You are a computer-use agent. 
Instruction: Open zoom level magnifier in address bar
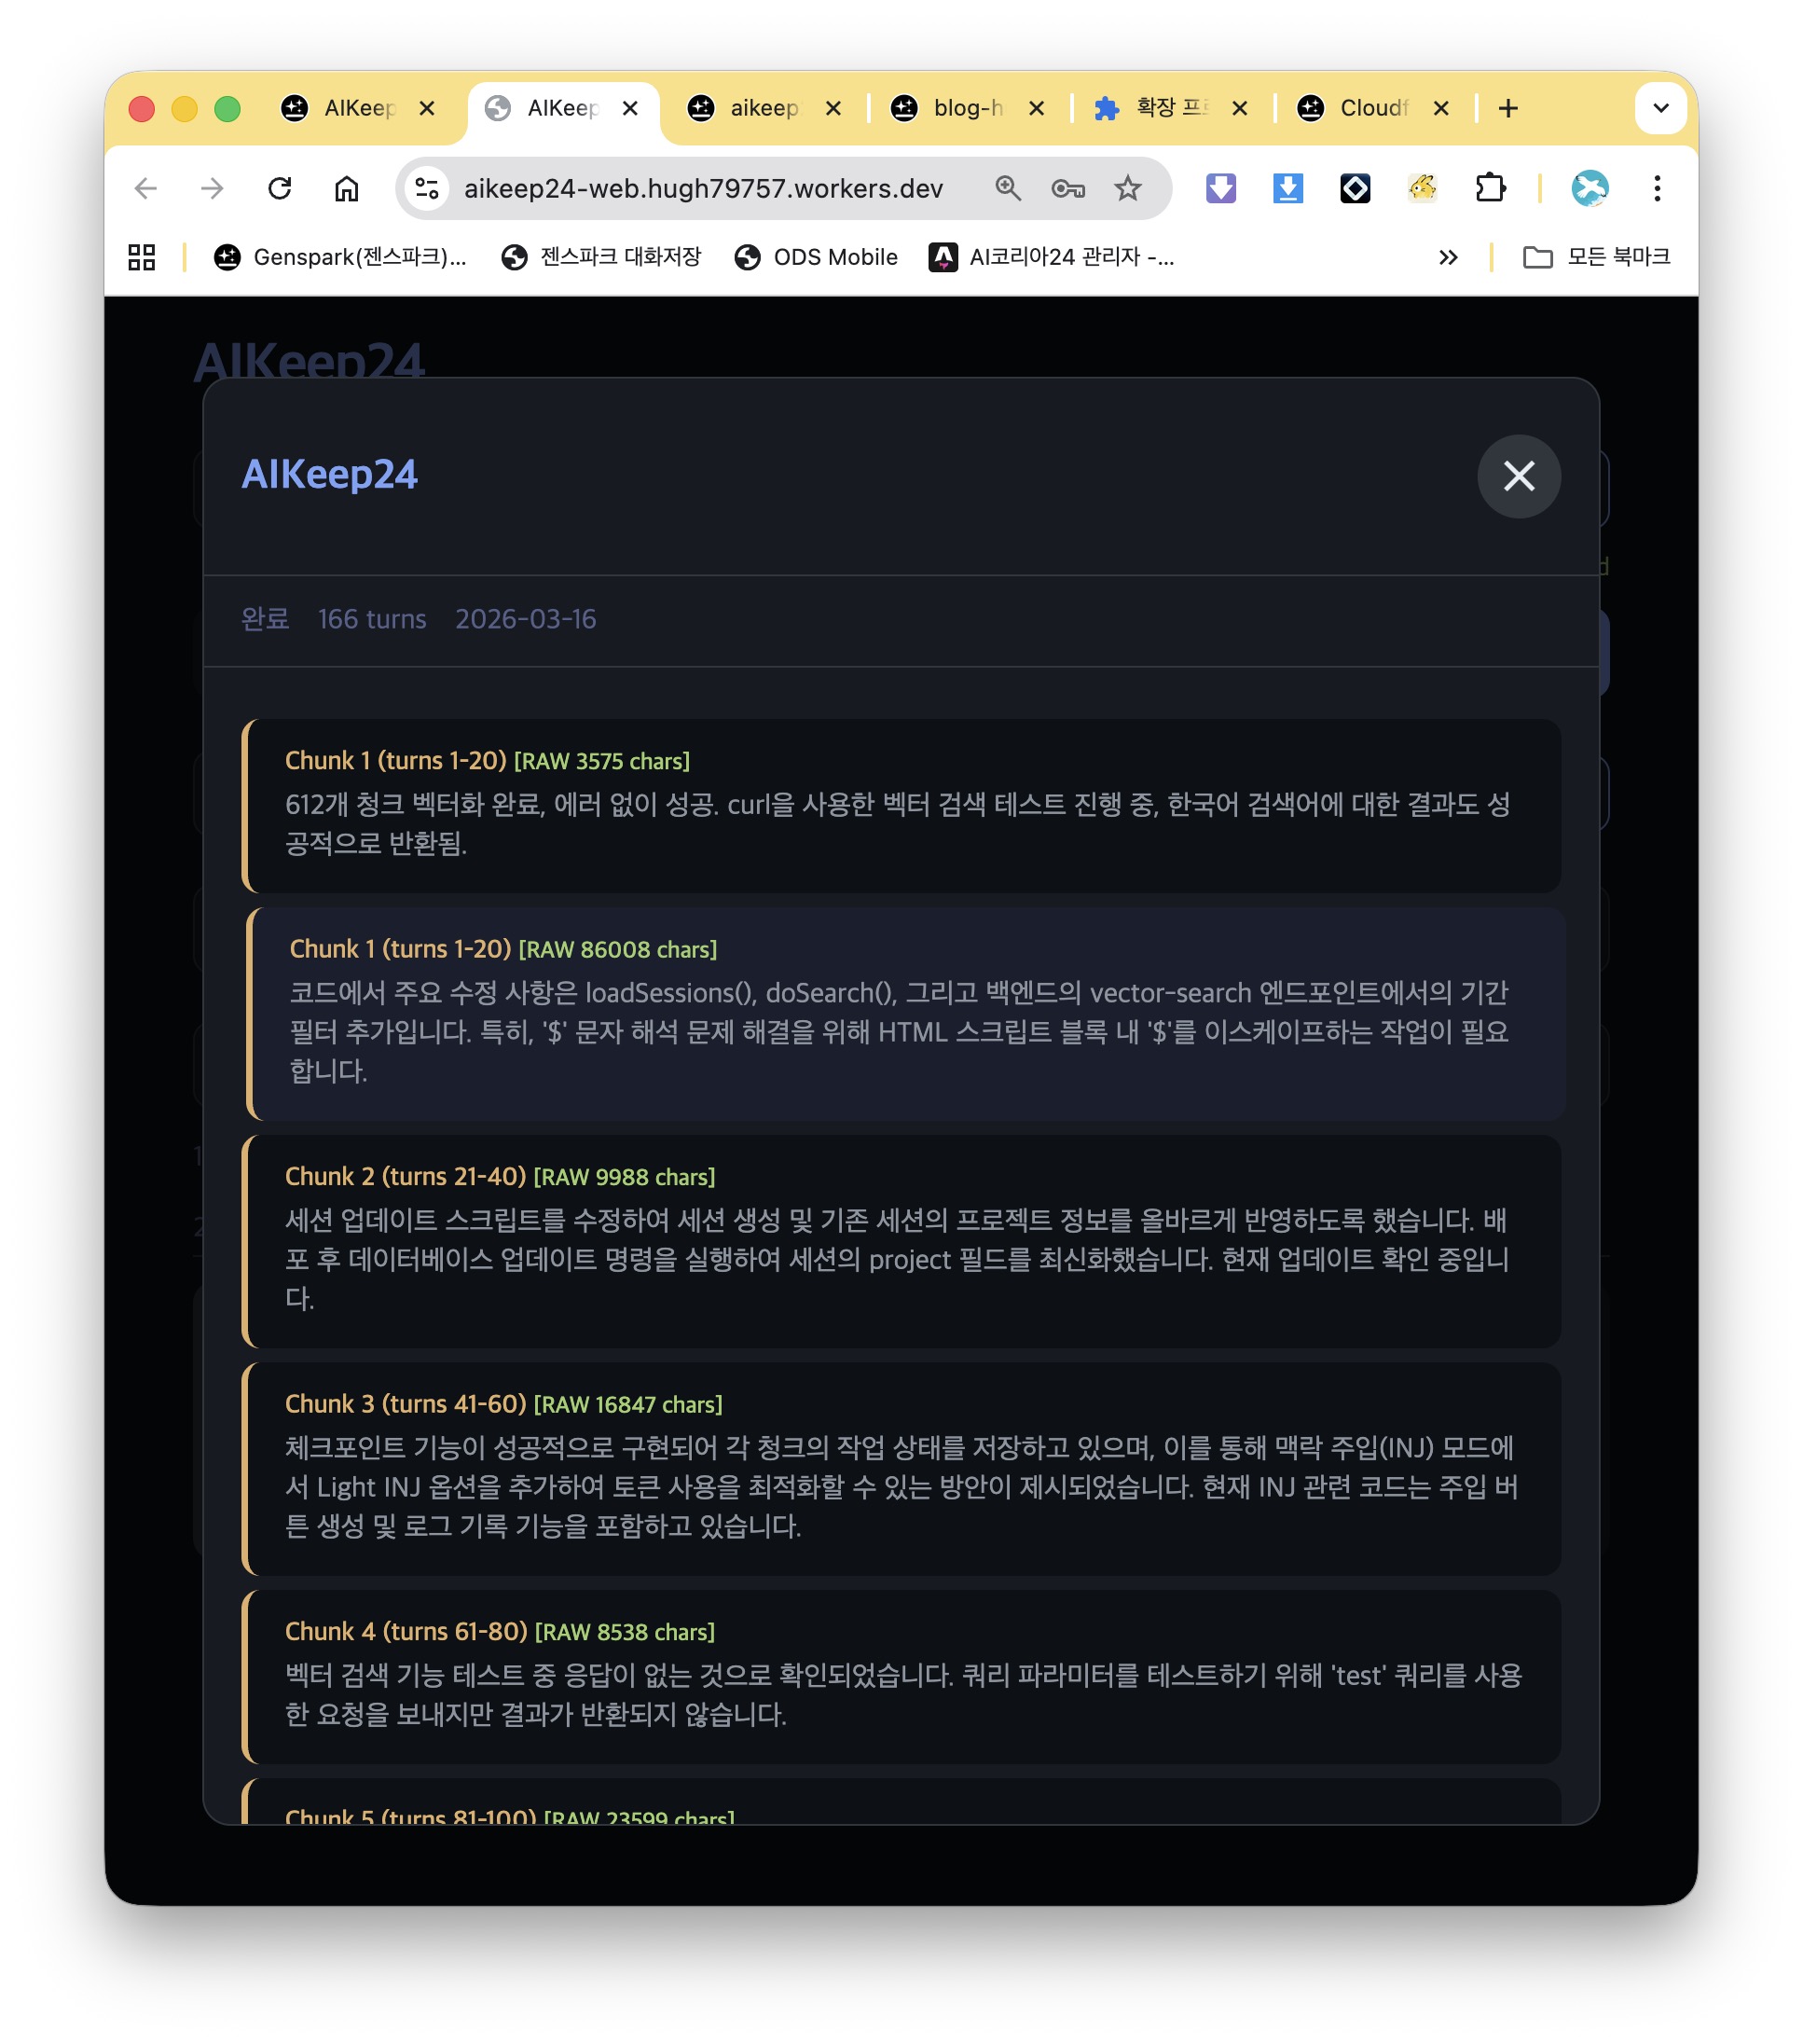pyautogui.click(x=1007, y=188)
